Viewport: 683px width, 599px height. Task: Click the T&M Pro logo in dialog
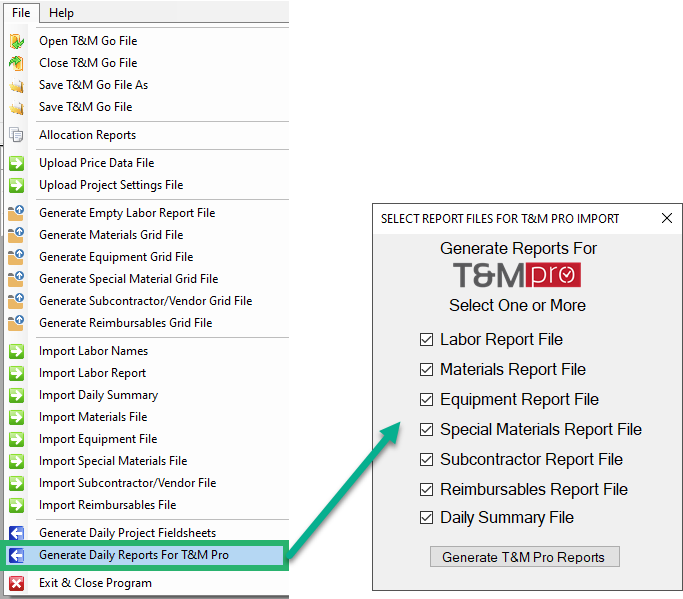517,275
